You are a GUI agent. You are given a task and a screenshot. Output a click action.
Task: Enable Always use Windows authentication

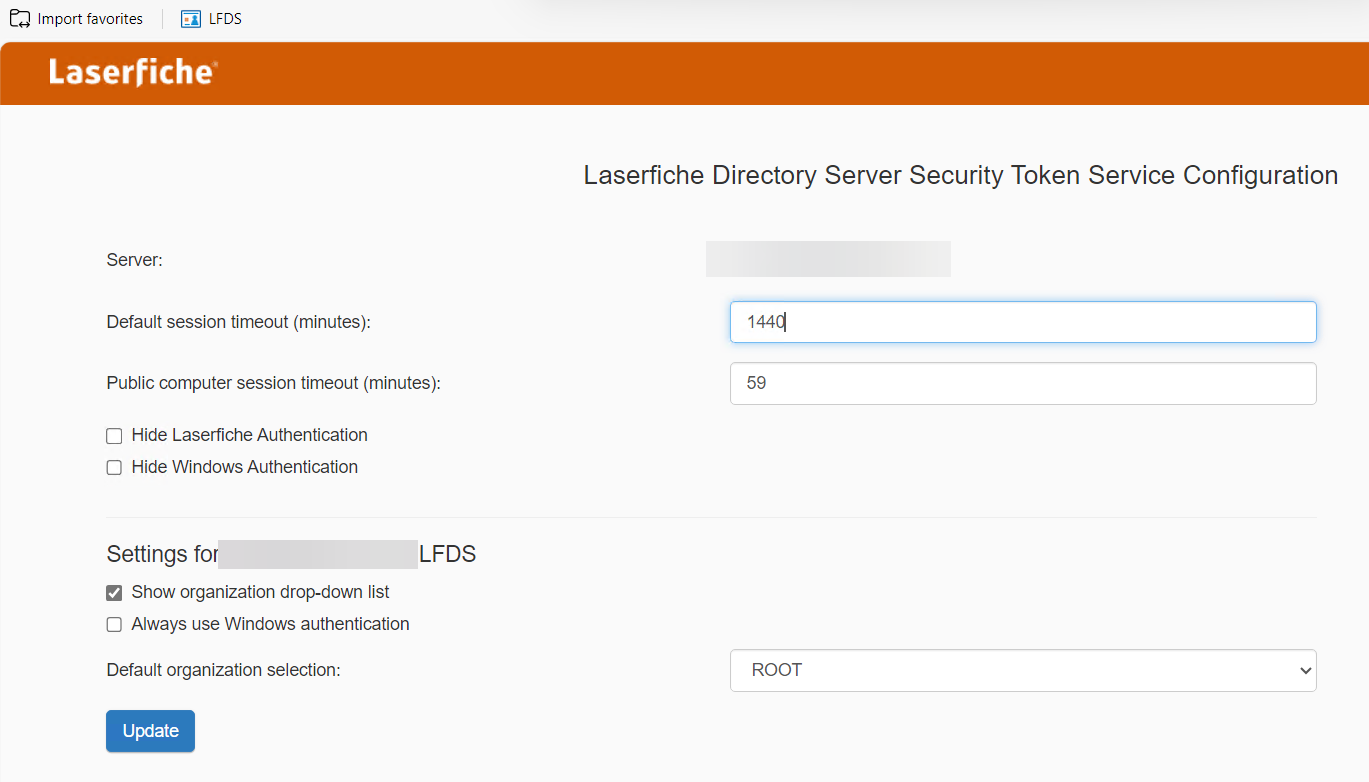click(x=114, y=625)
